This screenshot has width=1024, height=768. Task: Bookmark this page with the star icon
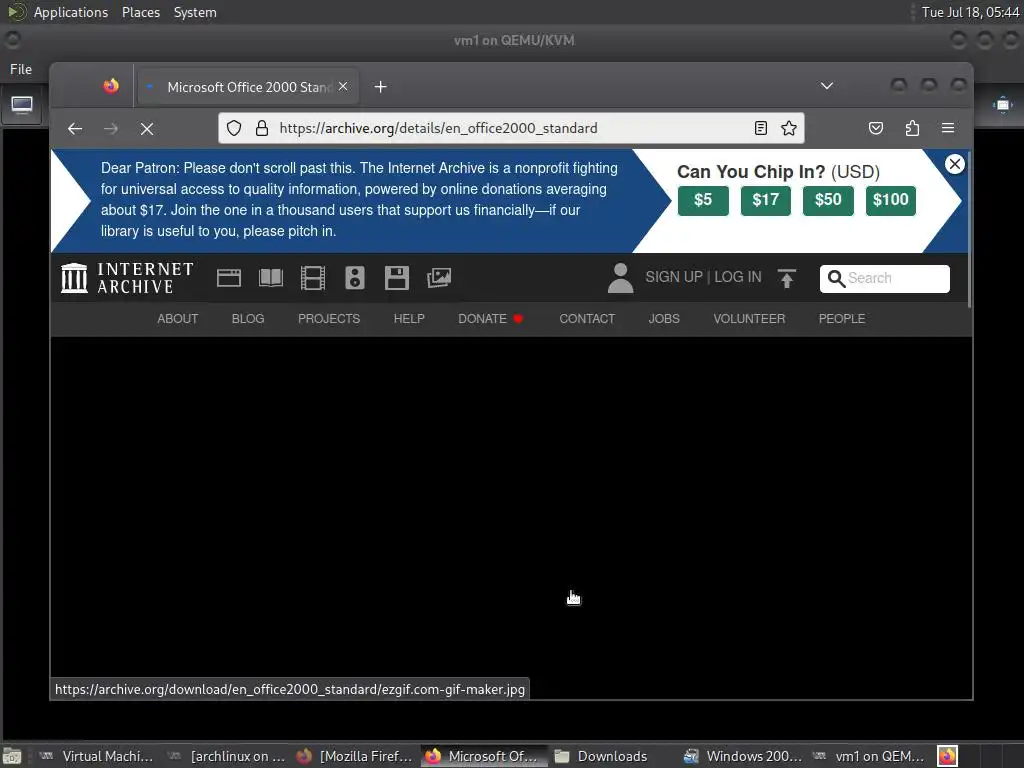[789, 128]
